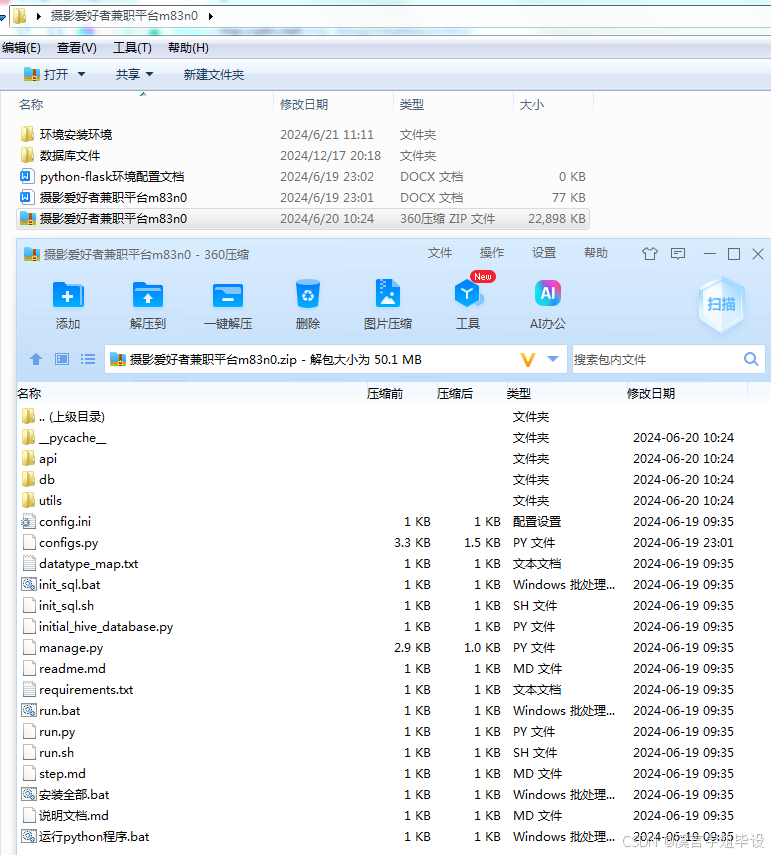
Task: Open the 编辑(E) menu in Explorer
Action: (x=21, y=48)
